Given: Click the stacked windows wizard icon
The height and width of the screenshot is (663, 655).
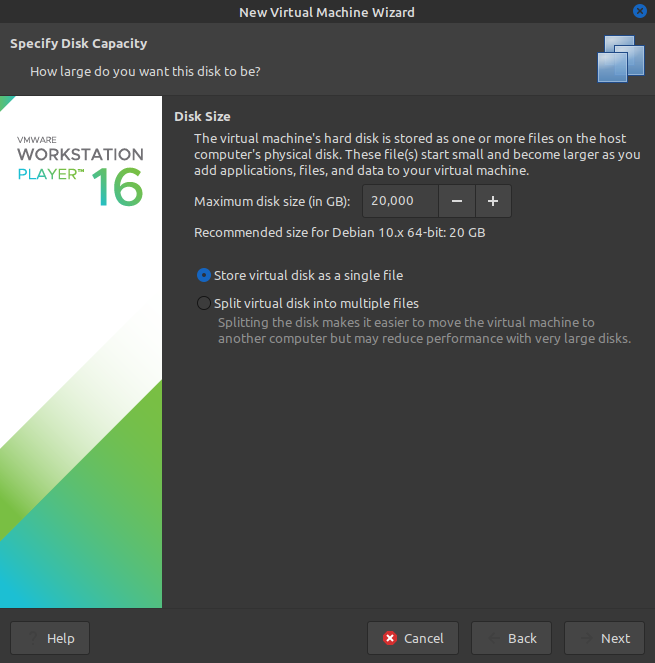Looking at the screenshot, I should (x=621, y=59).
